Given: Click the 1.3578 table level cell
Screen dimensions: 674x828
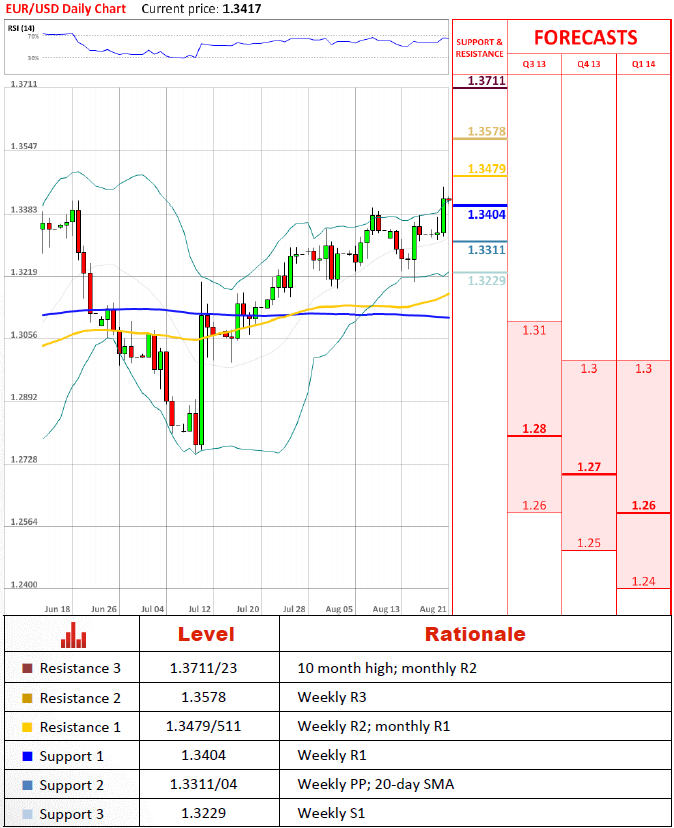Looking at the screenshot, I should 203,698.
